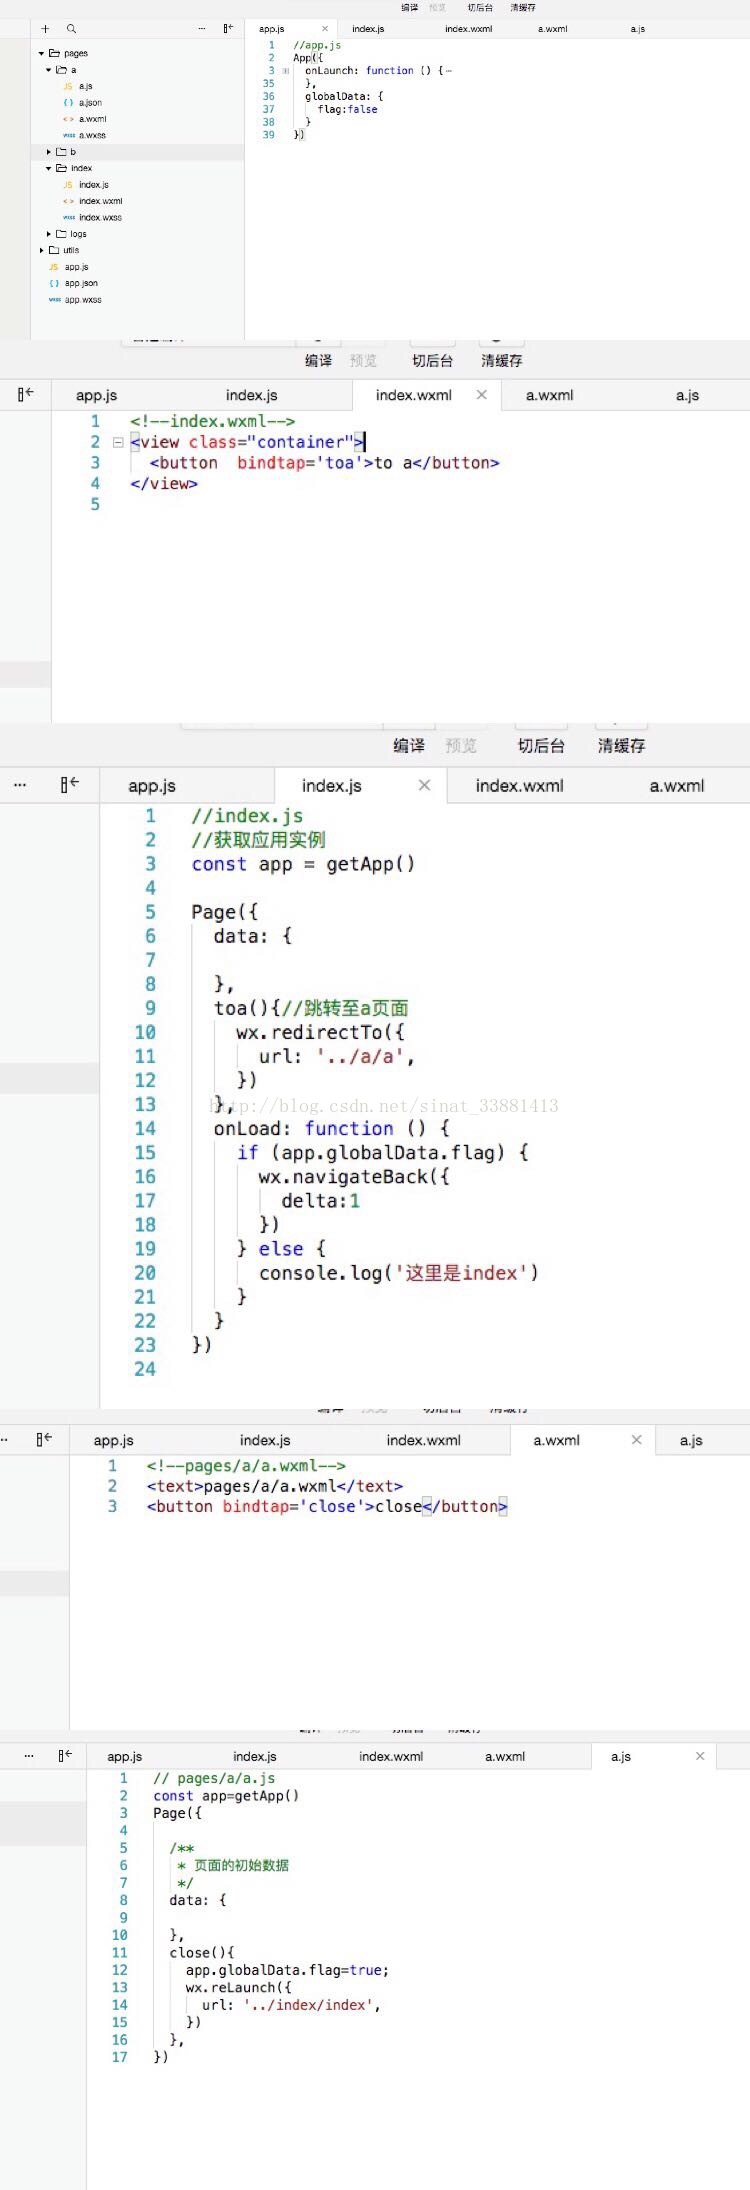Select index.wxss in the file tree
Image resolution: width=750 pixels, height=2190 pixels.
pos(100,217)
